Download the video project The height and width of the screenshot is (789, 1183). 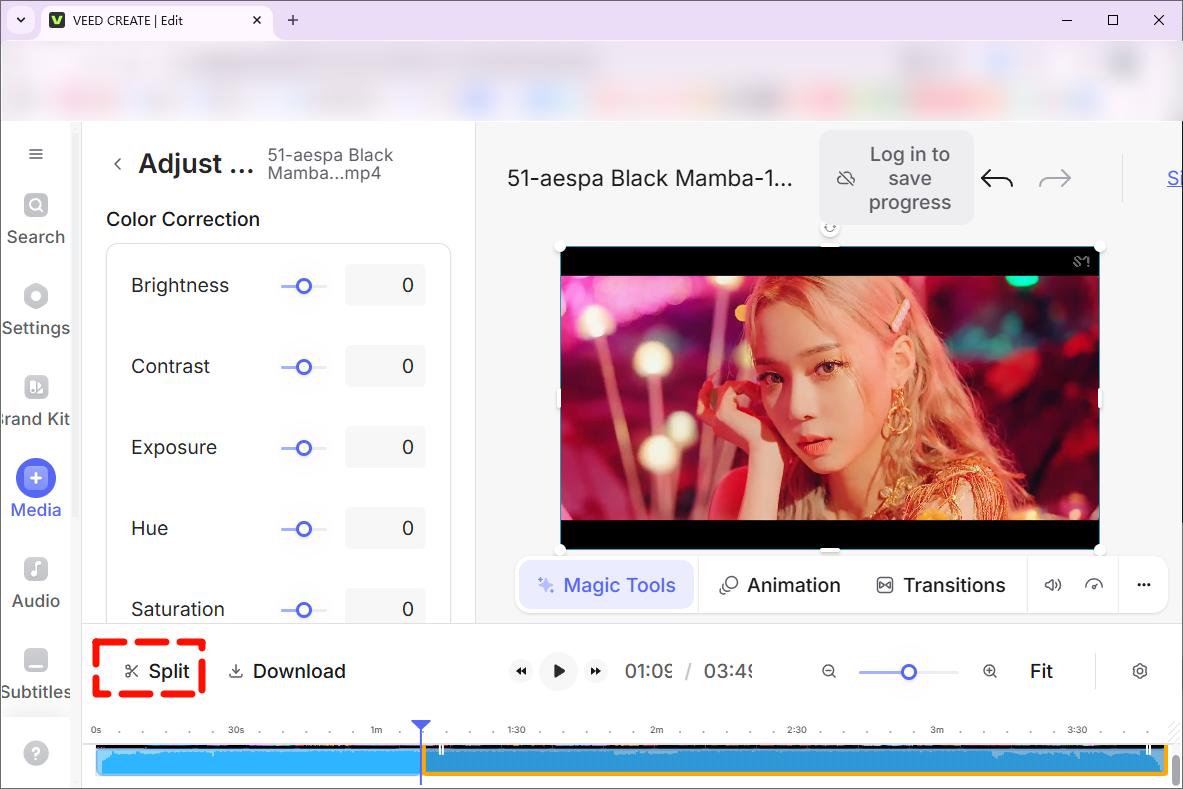tap(287, 671)
